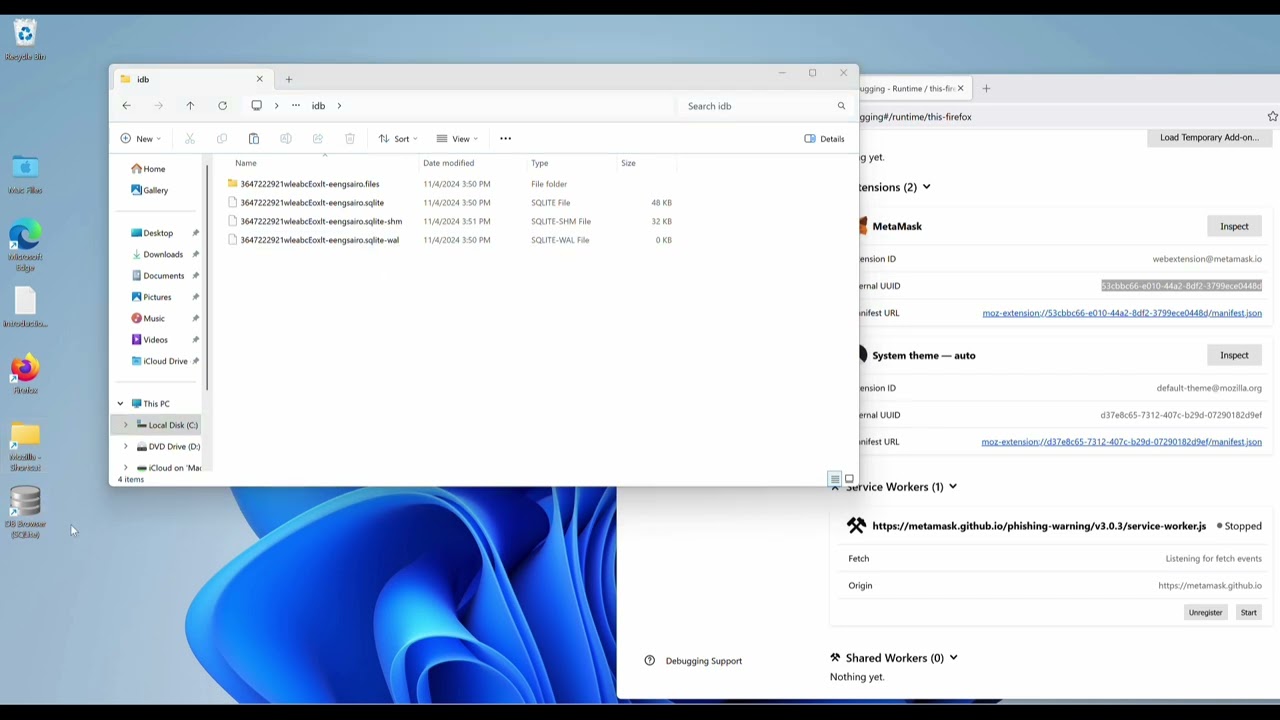The width and height of the screenshot is (1280, 720).
Task: Navigate up one folder level
Action: click(x=190, y=106)
